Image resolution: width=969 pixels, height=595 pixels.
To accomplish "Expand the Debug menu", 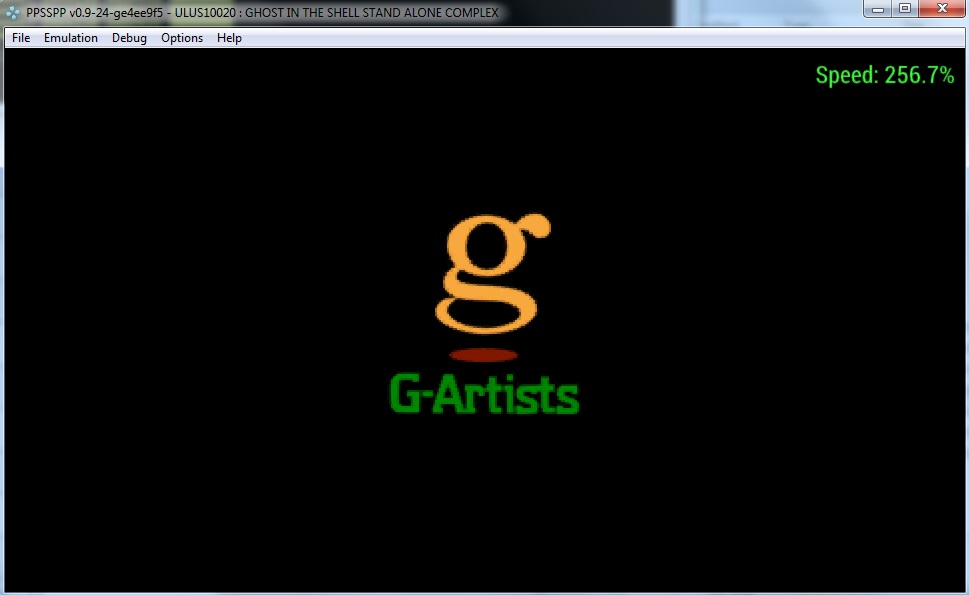I will click(129, 38).
